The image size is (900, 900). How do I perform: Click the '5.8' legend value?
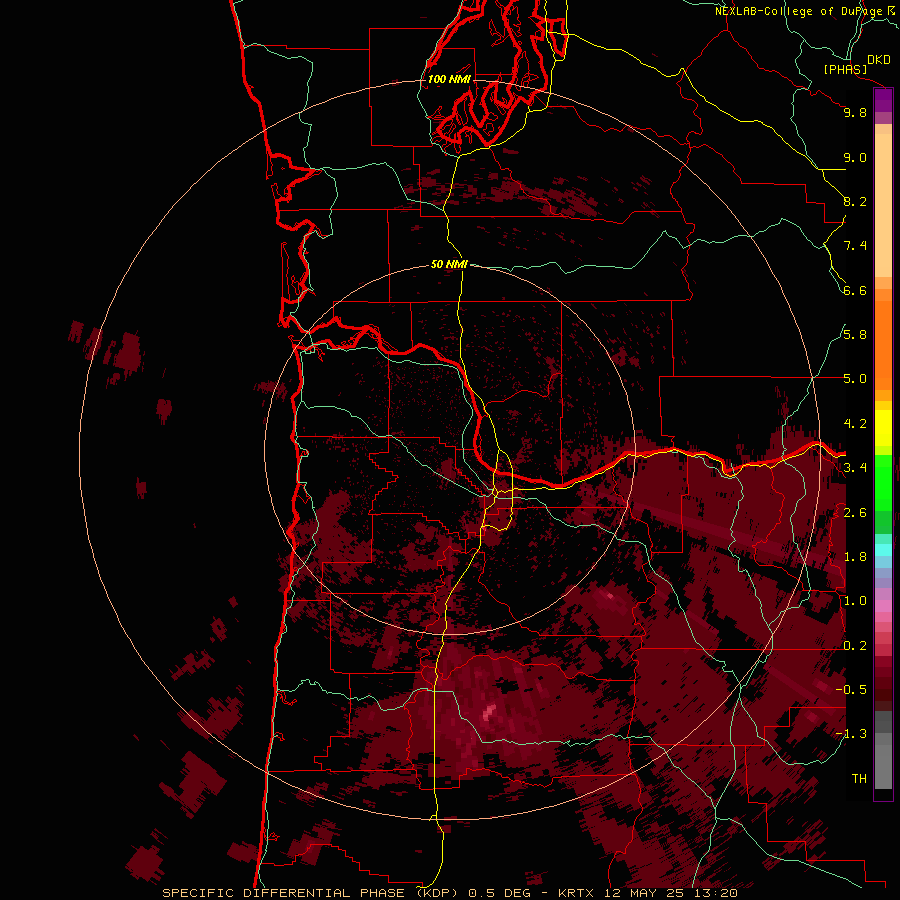855,335
